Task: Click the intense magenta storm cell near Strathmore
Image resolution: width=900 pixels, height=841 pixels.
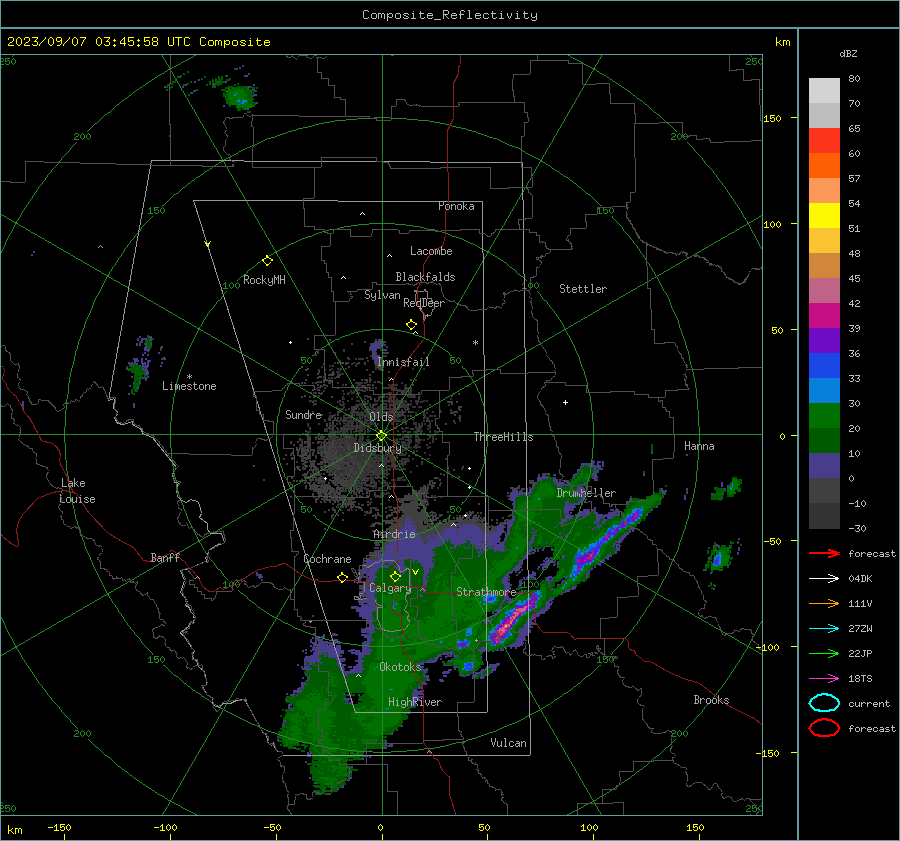Action: click(513, 619)
